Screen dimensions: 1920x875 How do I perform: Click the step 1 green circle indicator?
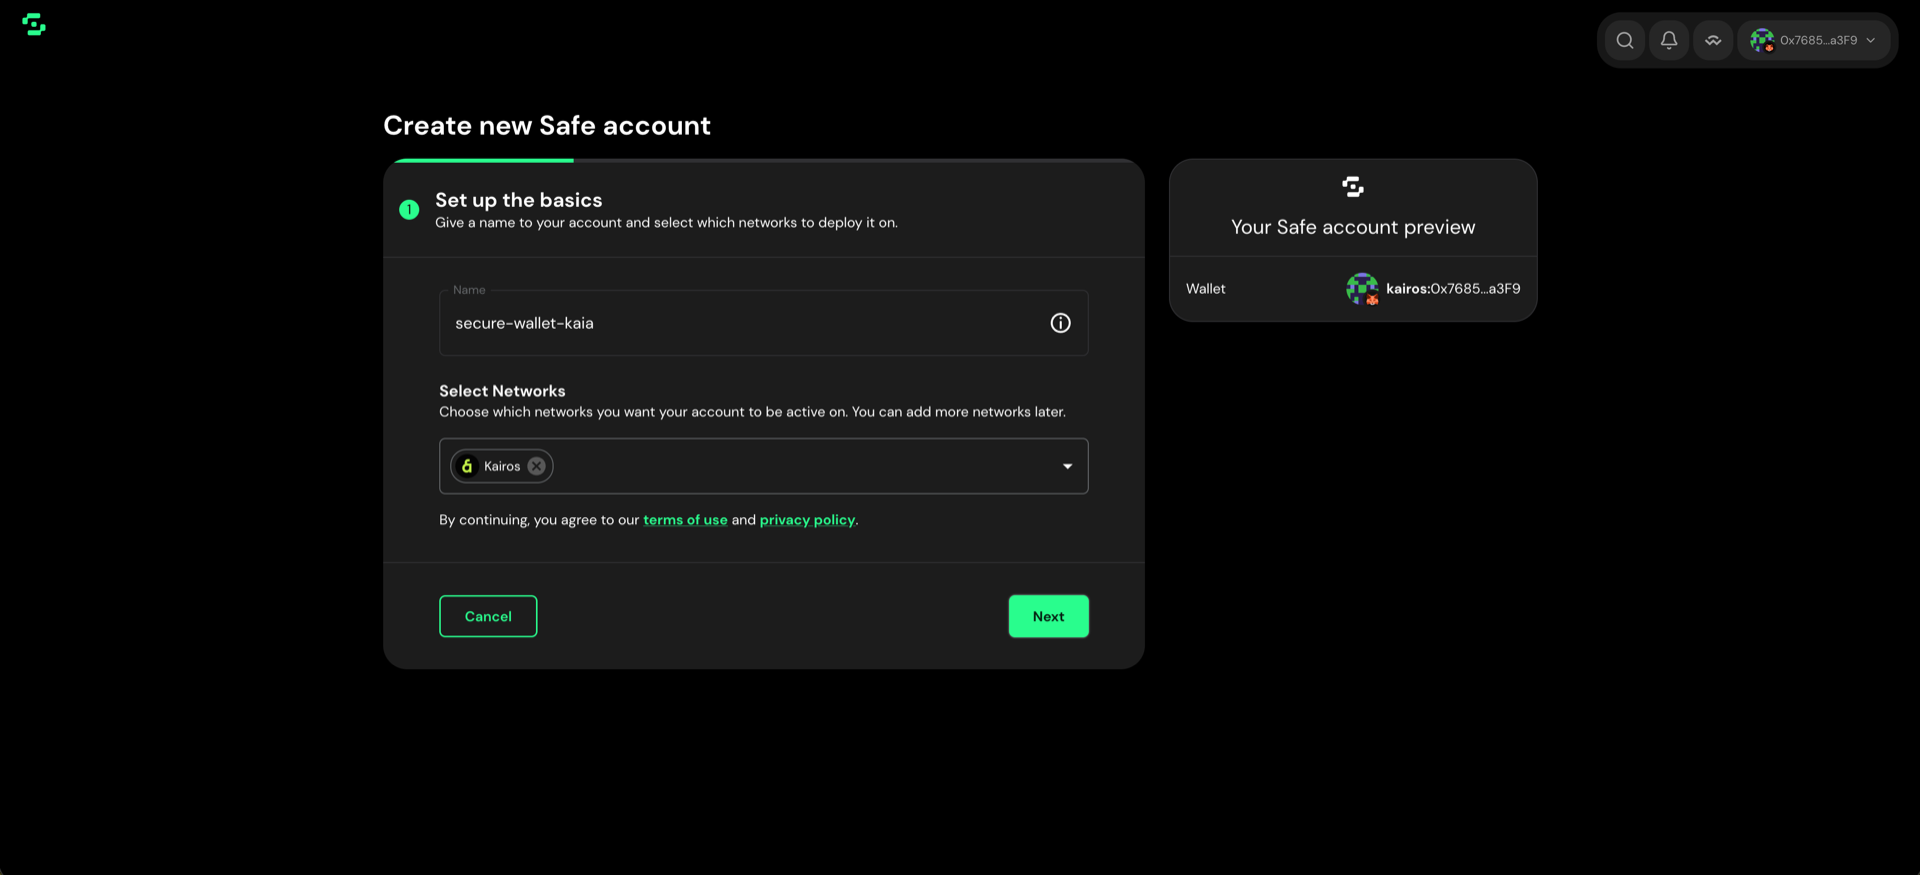(409, 209)
